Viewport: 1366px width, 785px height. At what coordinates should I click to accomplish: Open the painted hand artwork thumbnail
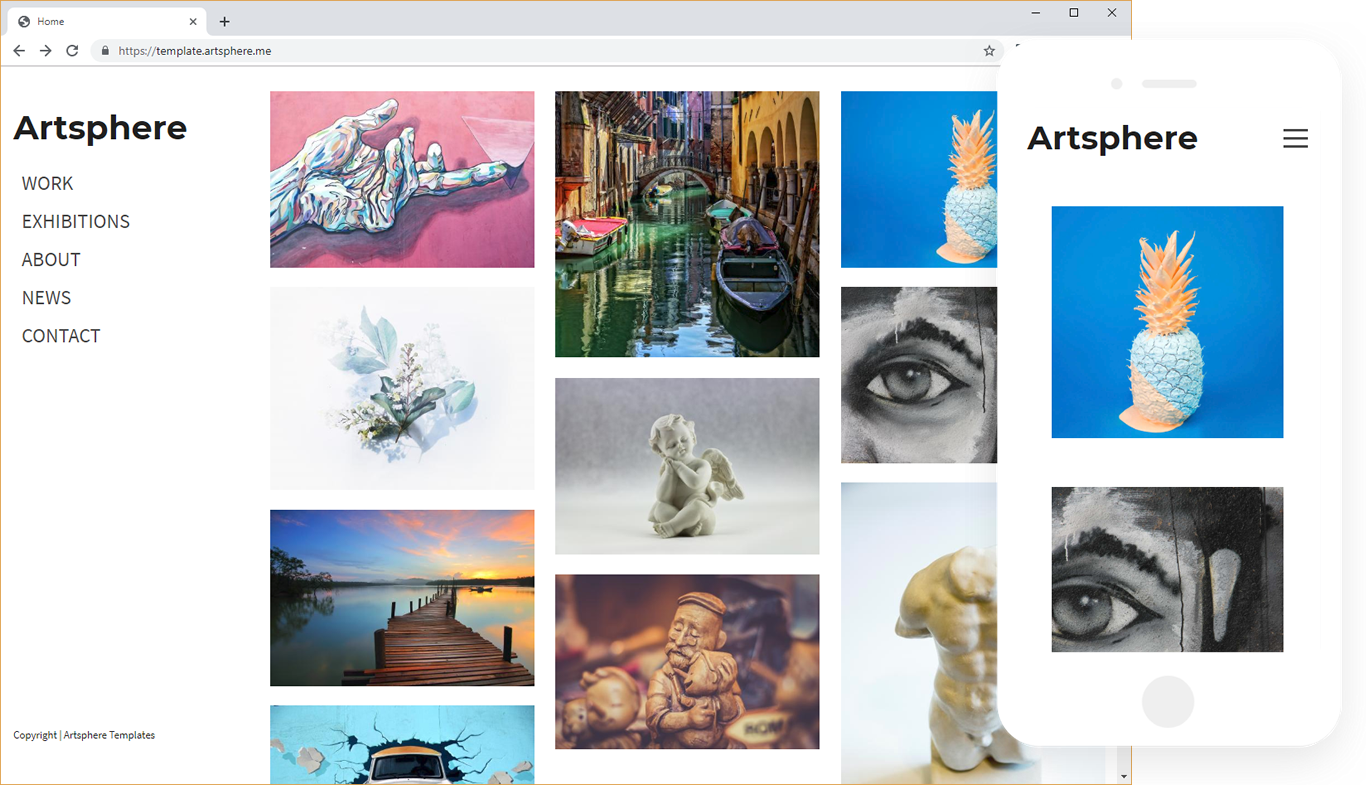pos(402,180)
